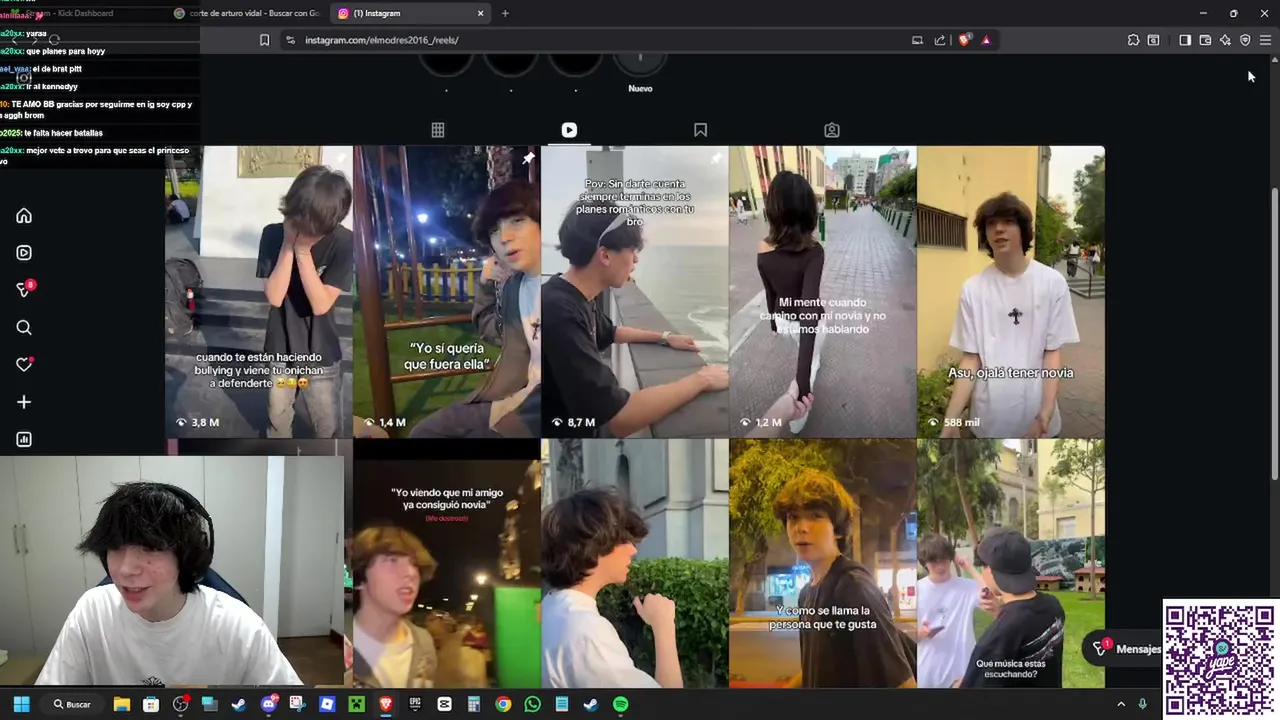Open Instagram direct messages icon with badge
Image resolution: width=1280 pixels, height=720 pixels.
click(x=25, y=289)
